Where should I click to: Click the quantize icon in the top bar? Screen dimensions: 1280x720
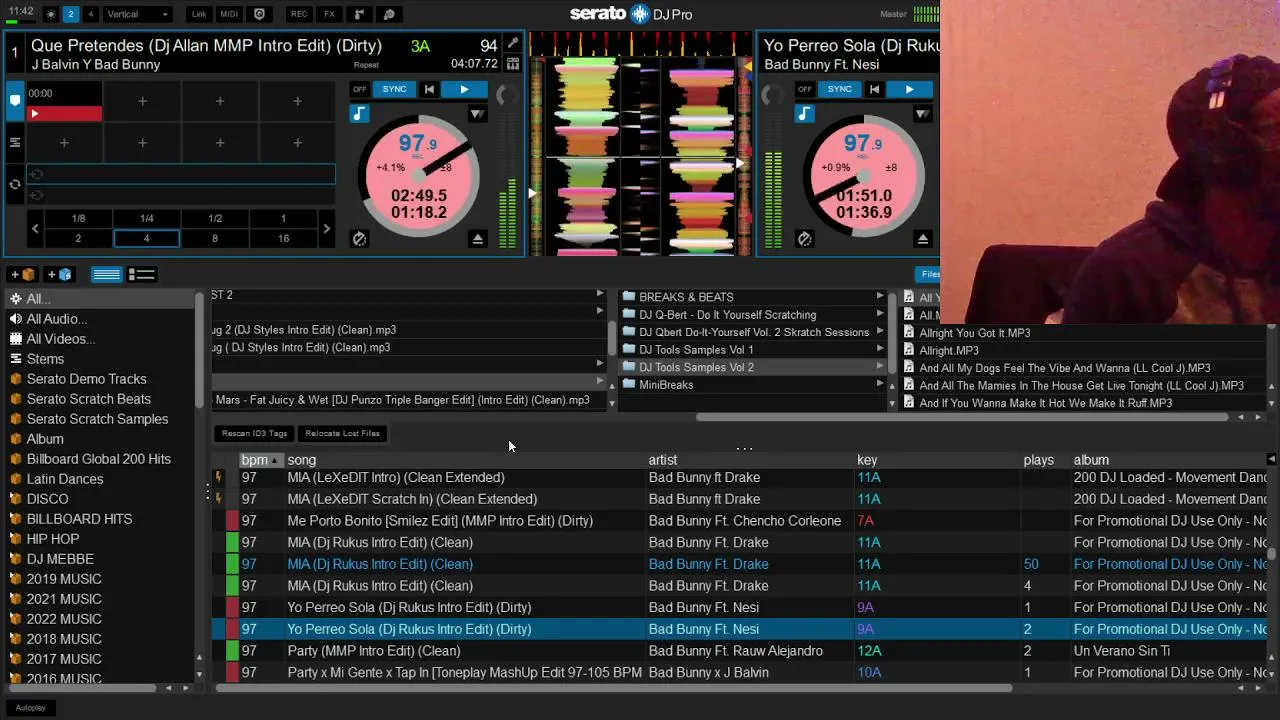pyautogui.click(x=260, y=14)
